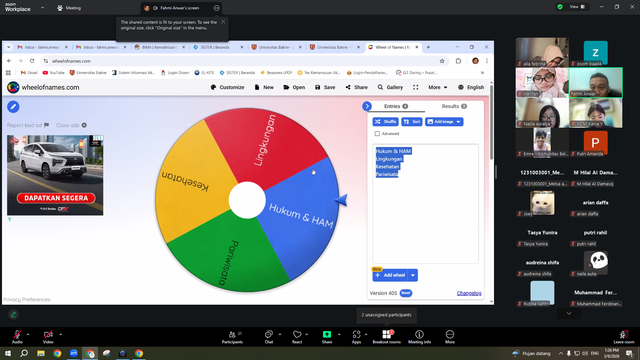The width and height of the screenshot is (640, 360).
Task: Save the current wheel
Action: click(325, 87)
